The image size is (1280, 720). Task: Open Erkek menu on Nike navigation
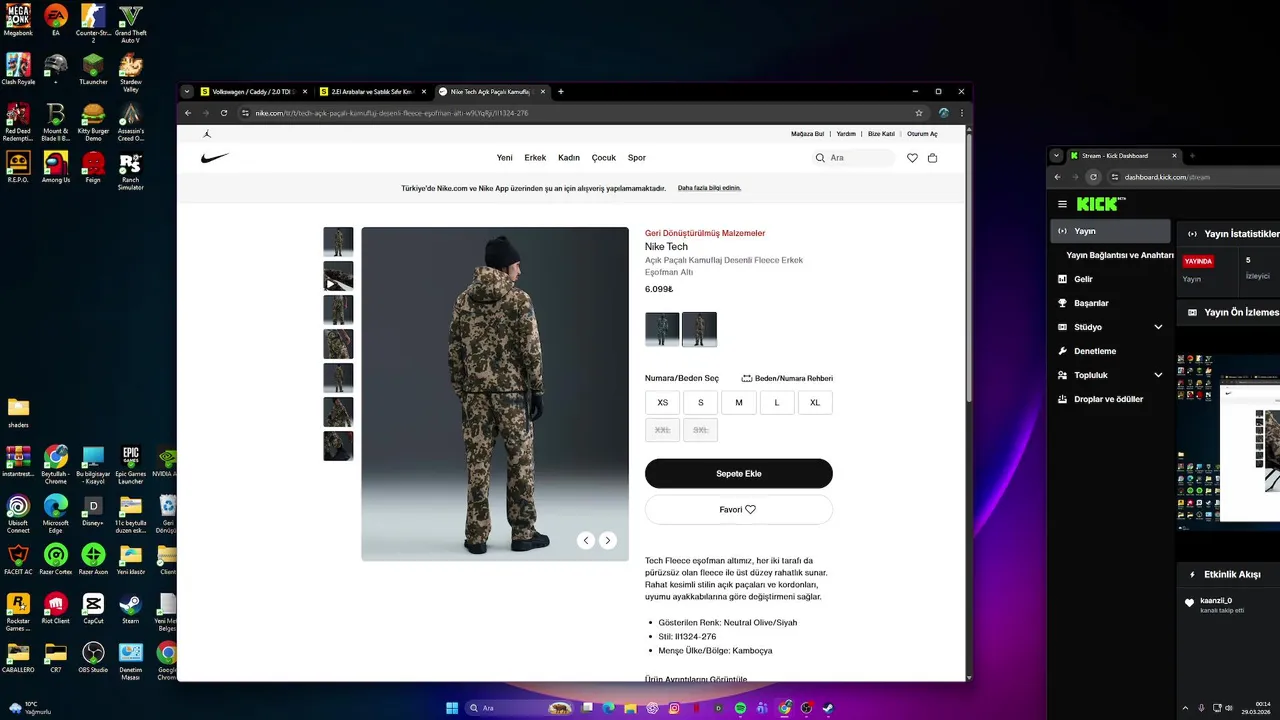[x=535, y=158]
